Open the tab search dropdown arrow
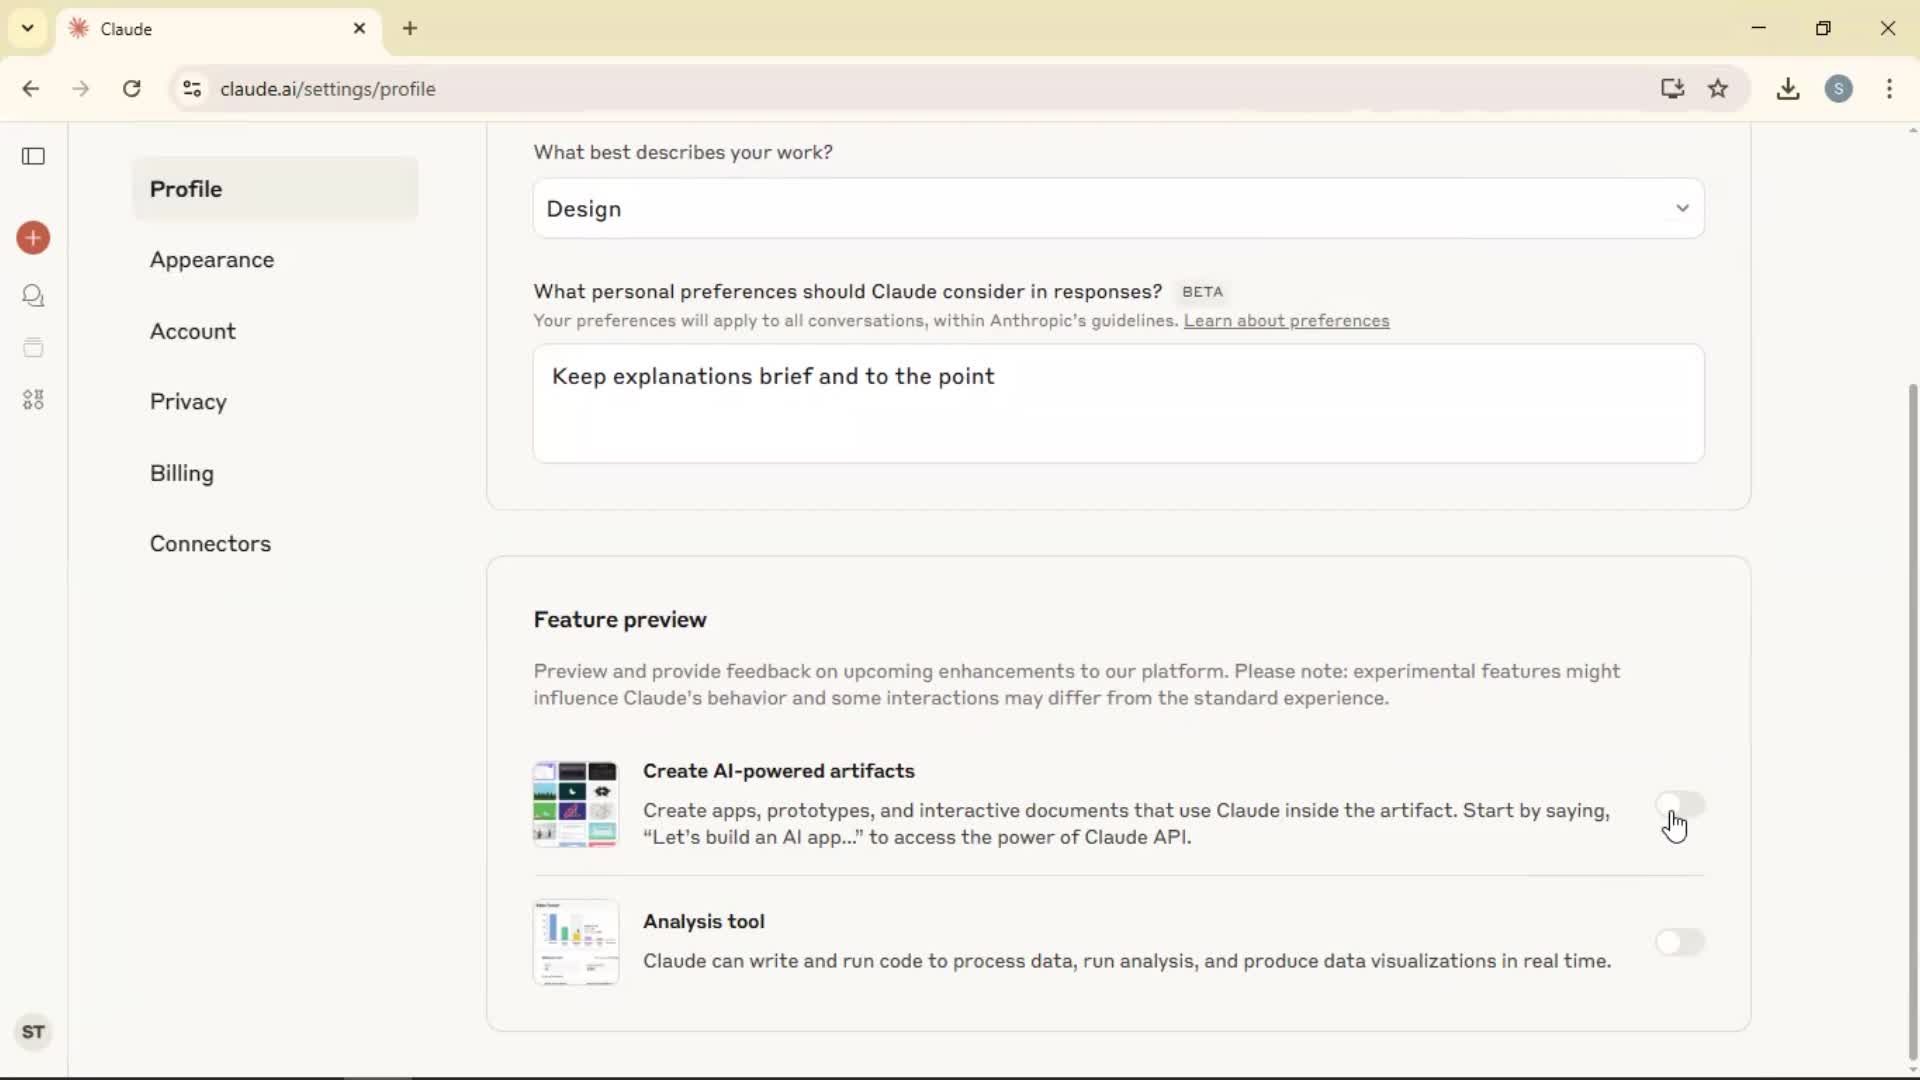1920x1080 pixels. pyautogui.click(x=28, y=28)
